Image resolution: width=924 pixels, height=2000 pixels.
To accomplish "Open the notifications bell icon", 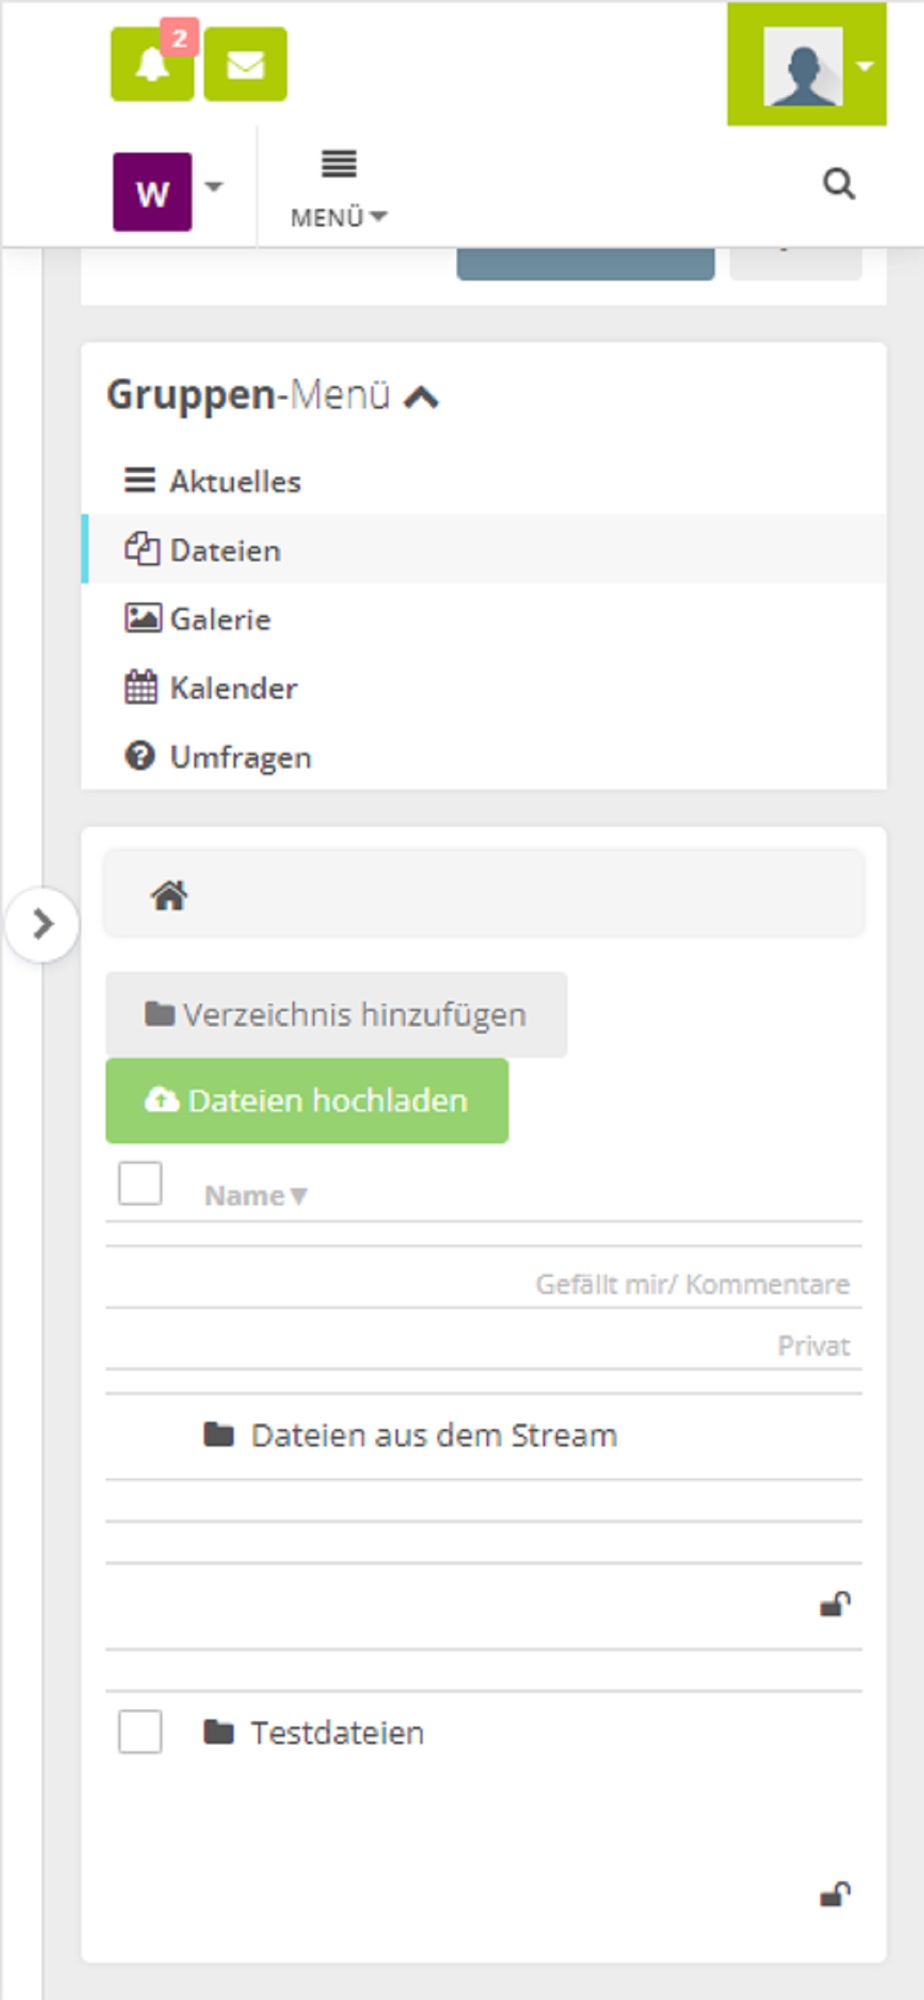I will click(152, 64).
